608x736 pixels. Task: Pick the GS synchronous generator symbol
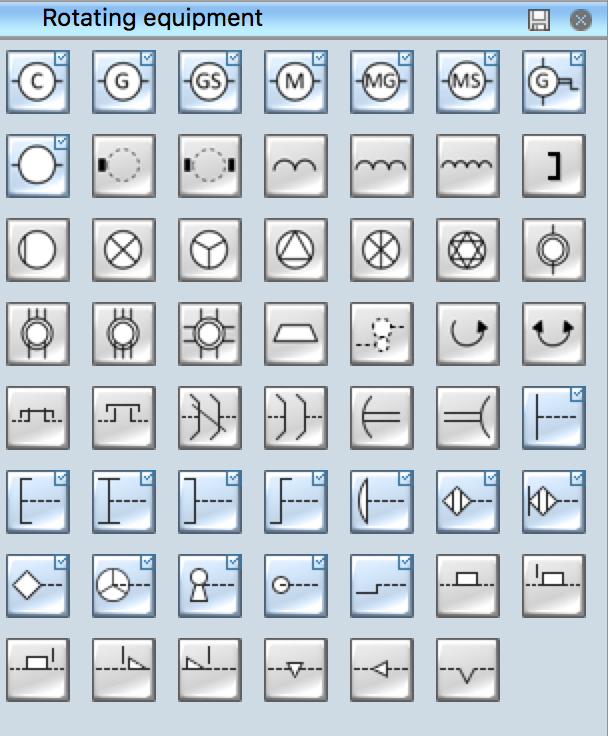(x=210, y=82)
